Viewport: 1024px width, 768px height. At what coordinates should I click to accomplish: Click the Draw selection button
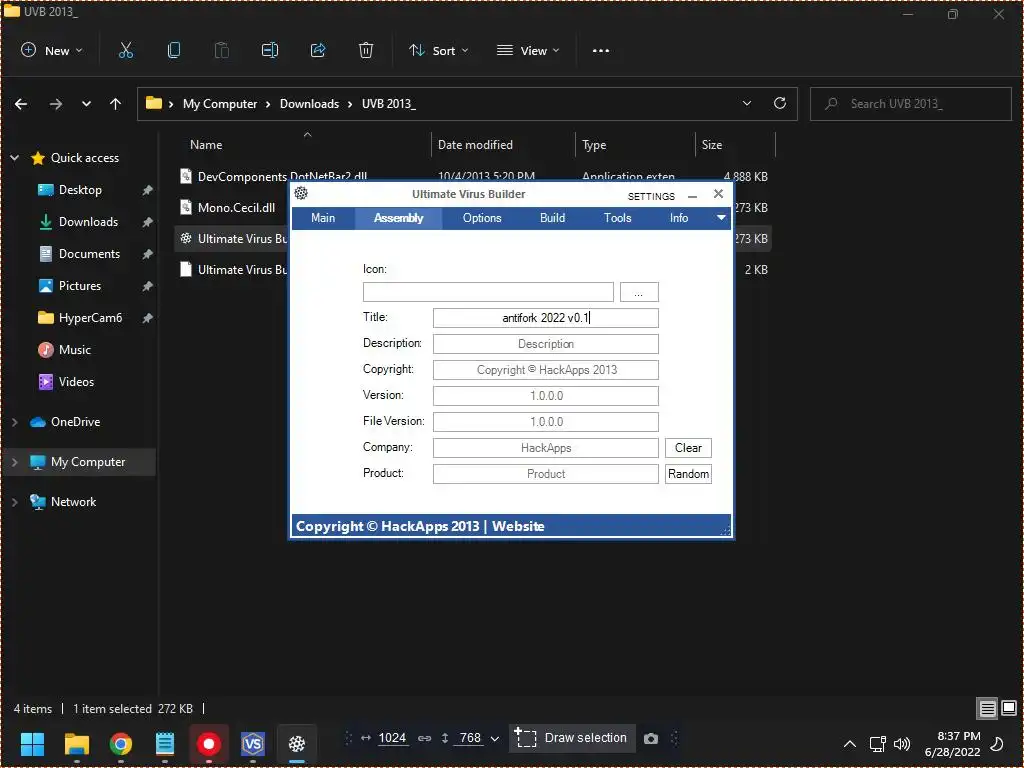tap(572, 738)
